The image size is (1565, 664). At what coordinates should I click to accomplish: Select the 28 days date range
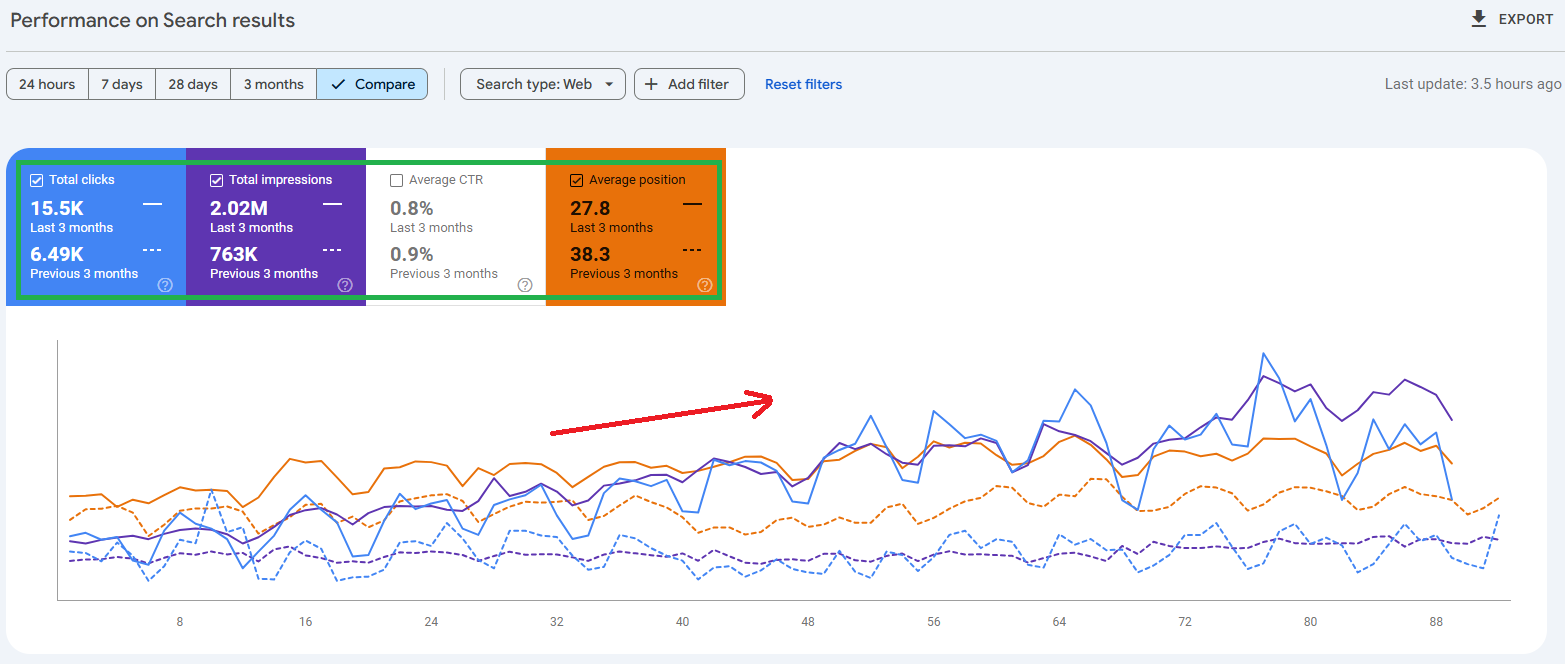pos(193,84)
